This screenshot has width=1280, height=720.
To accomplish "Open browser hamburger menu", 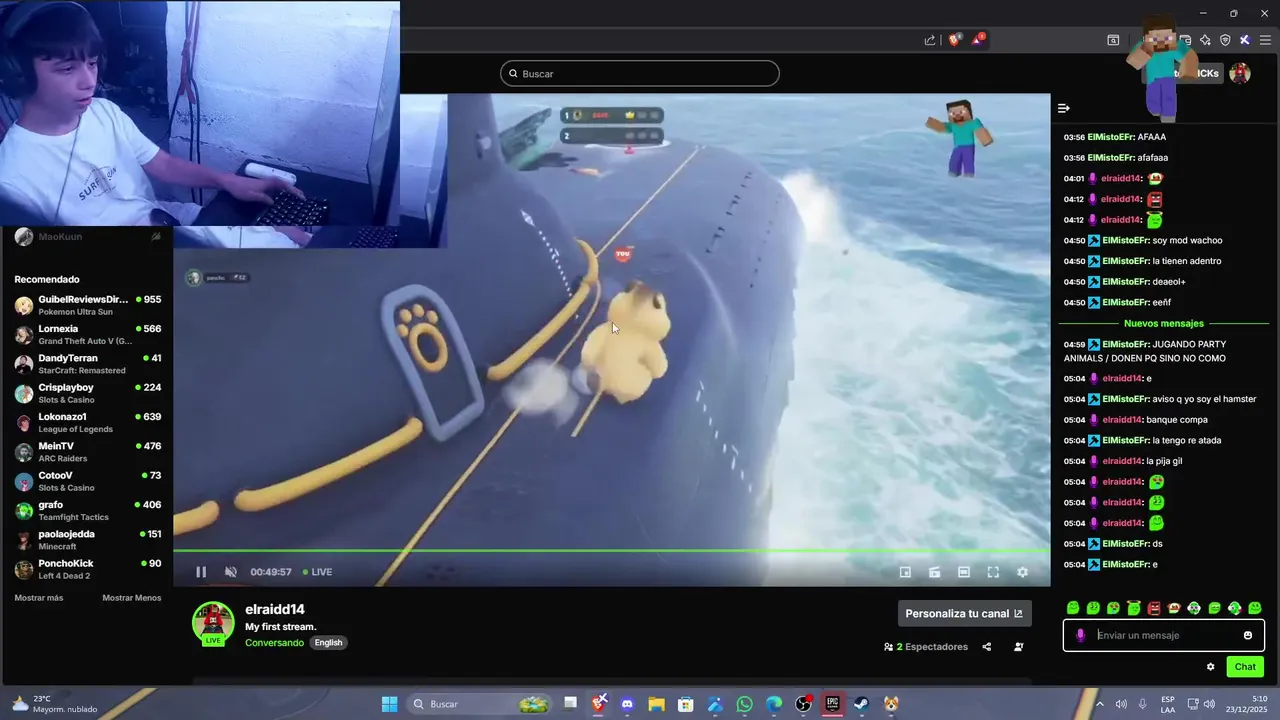I will (x=1265, y=40).
